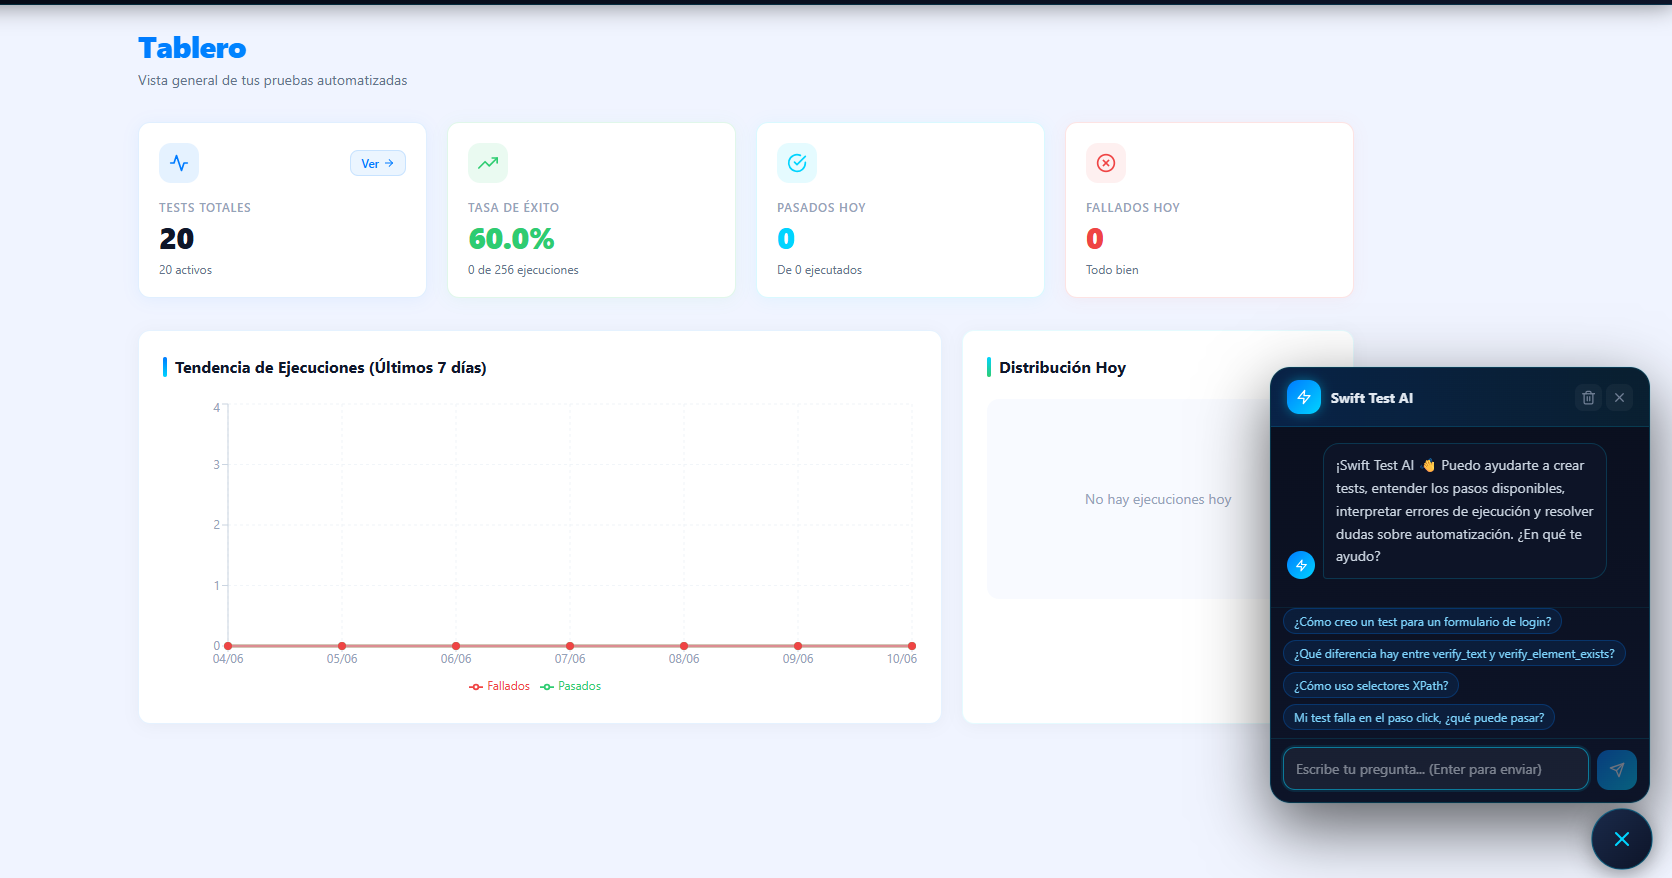Click the Swift Test AI greeting message bubble
This screenshot has width=1672, height=878.
[x=1465, y=511]
